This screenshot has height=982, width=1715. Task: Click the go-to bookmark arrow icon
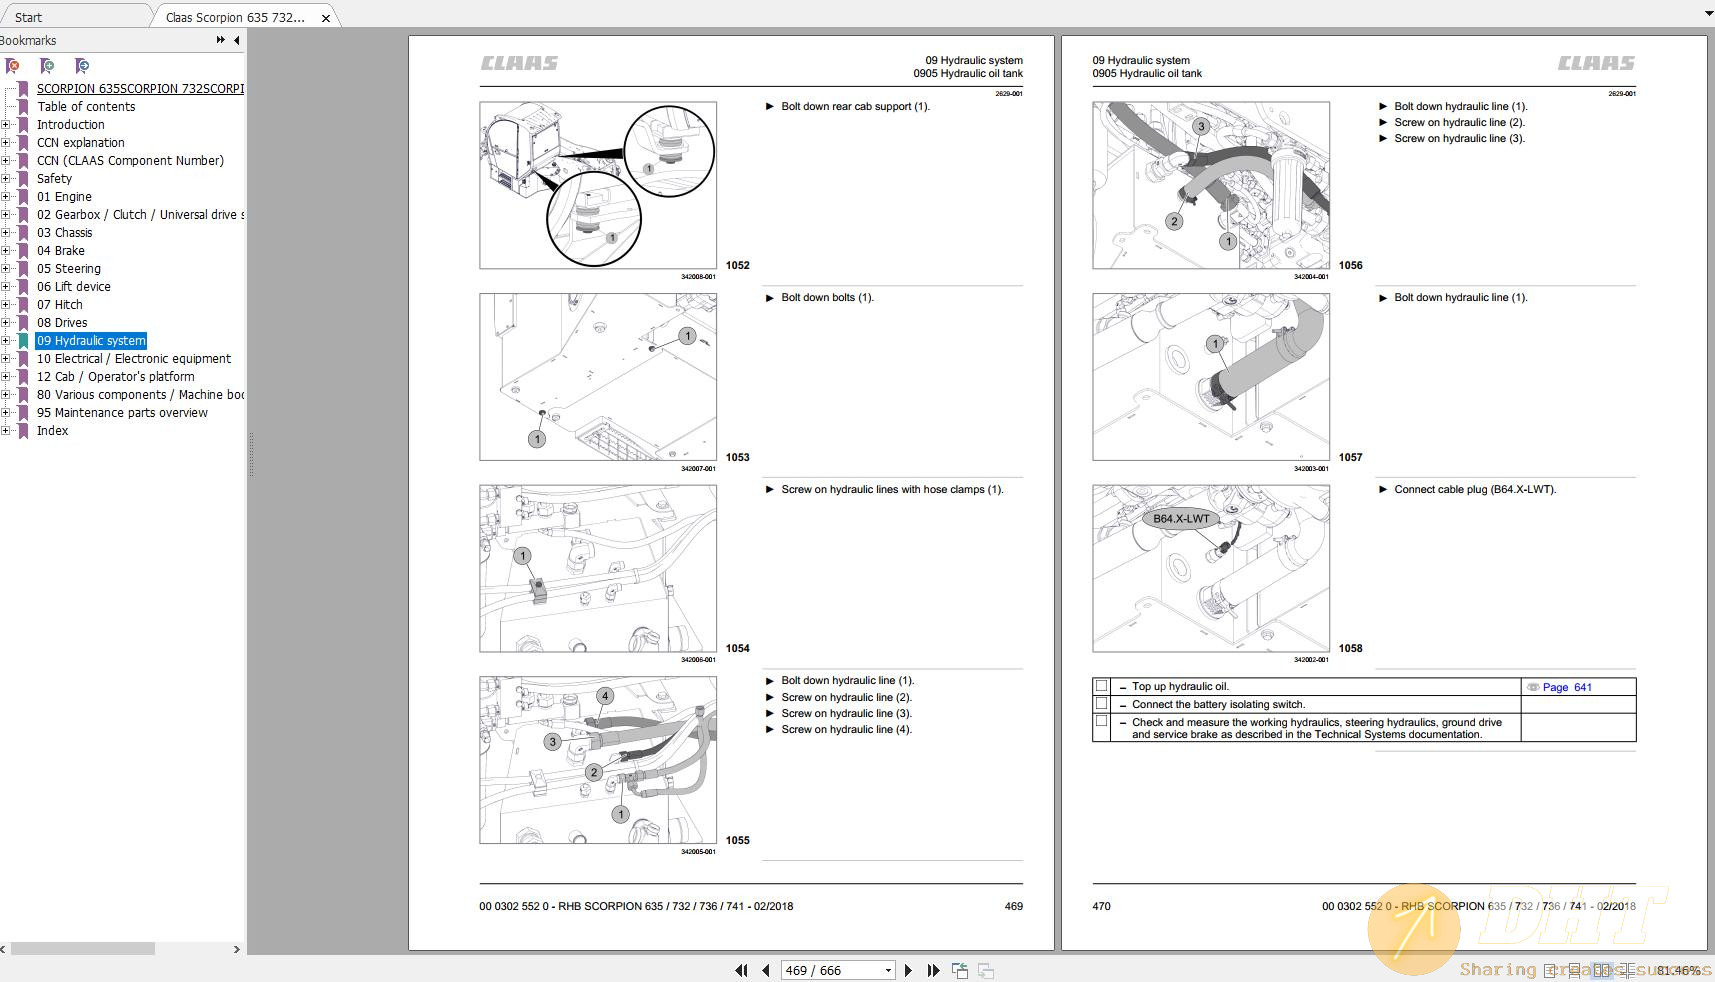click(82, 66)
